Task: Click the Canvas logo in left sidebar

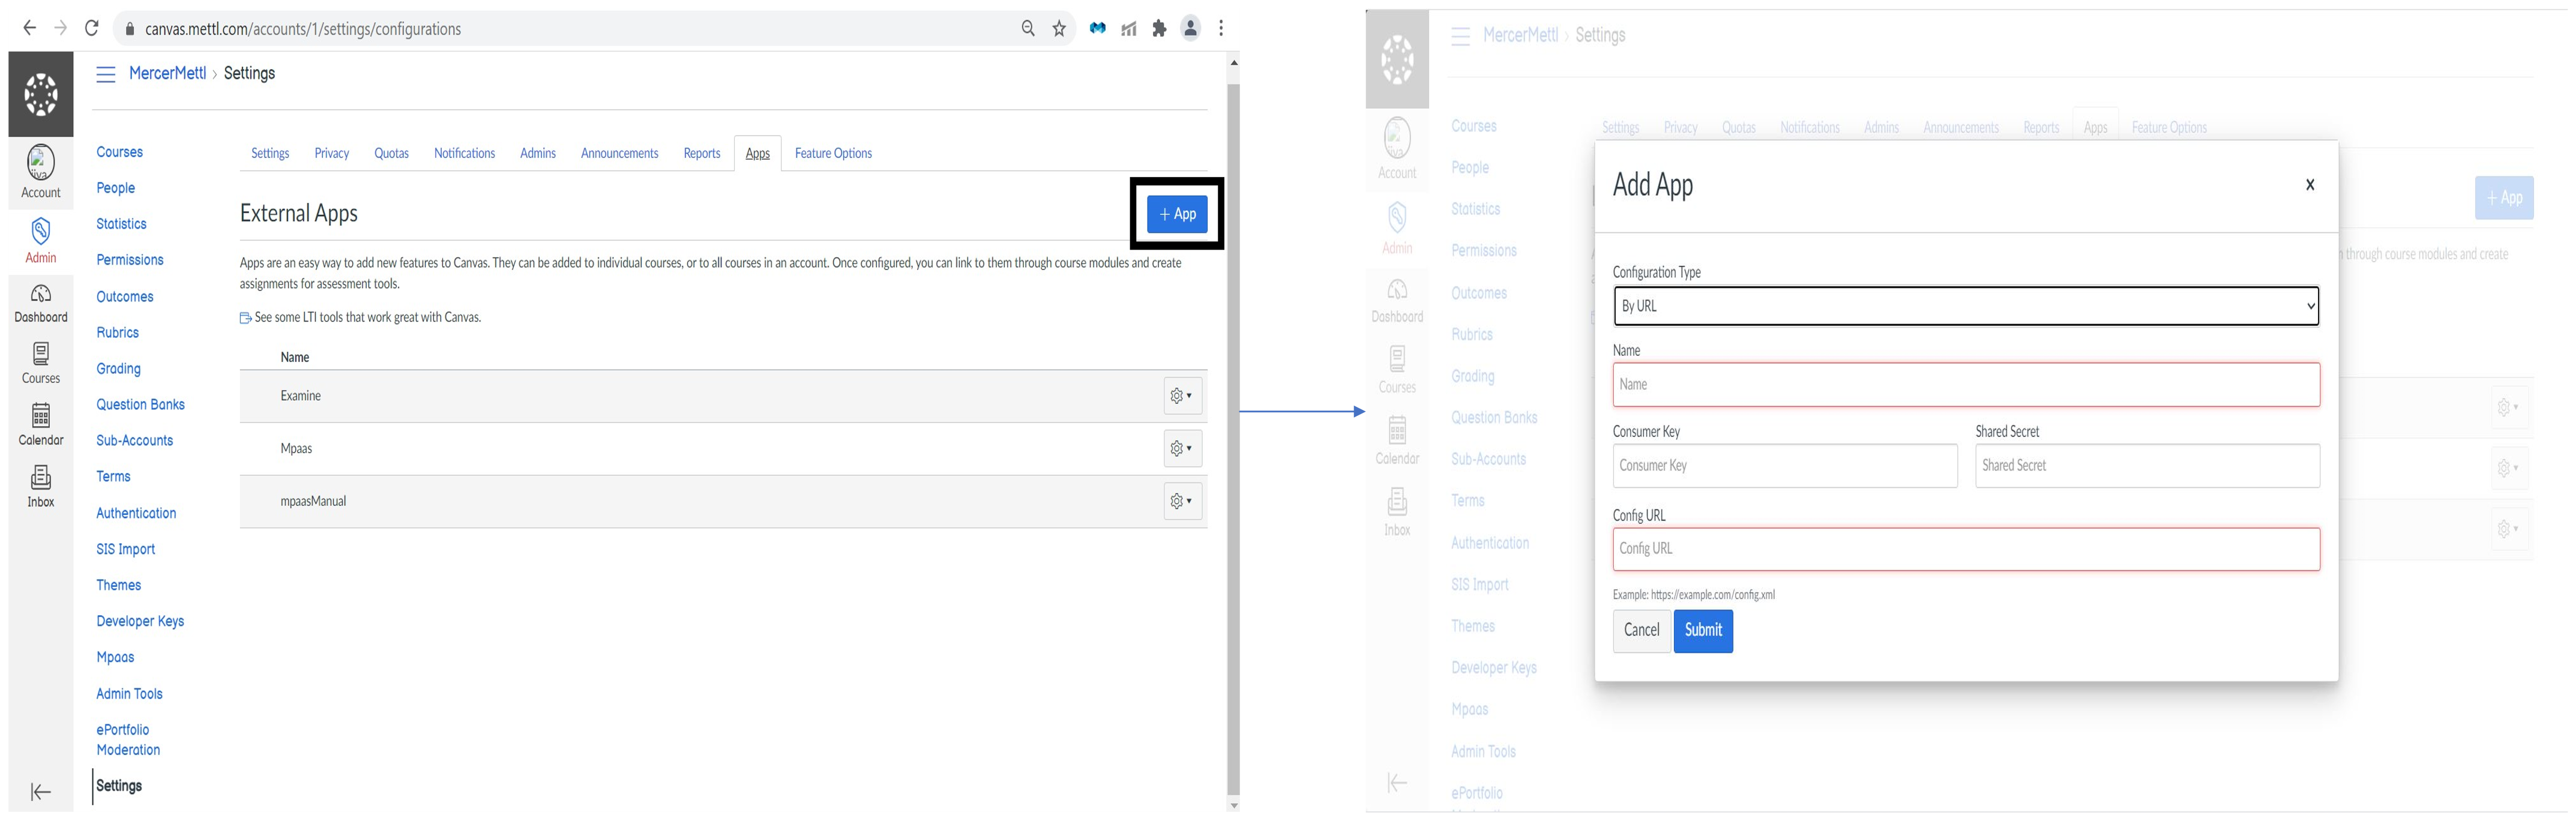Action: [x=41, y=94]
